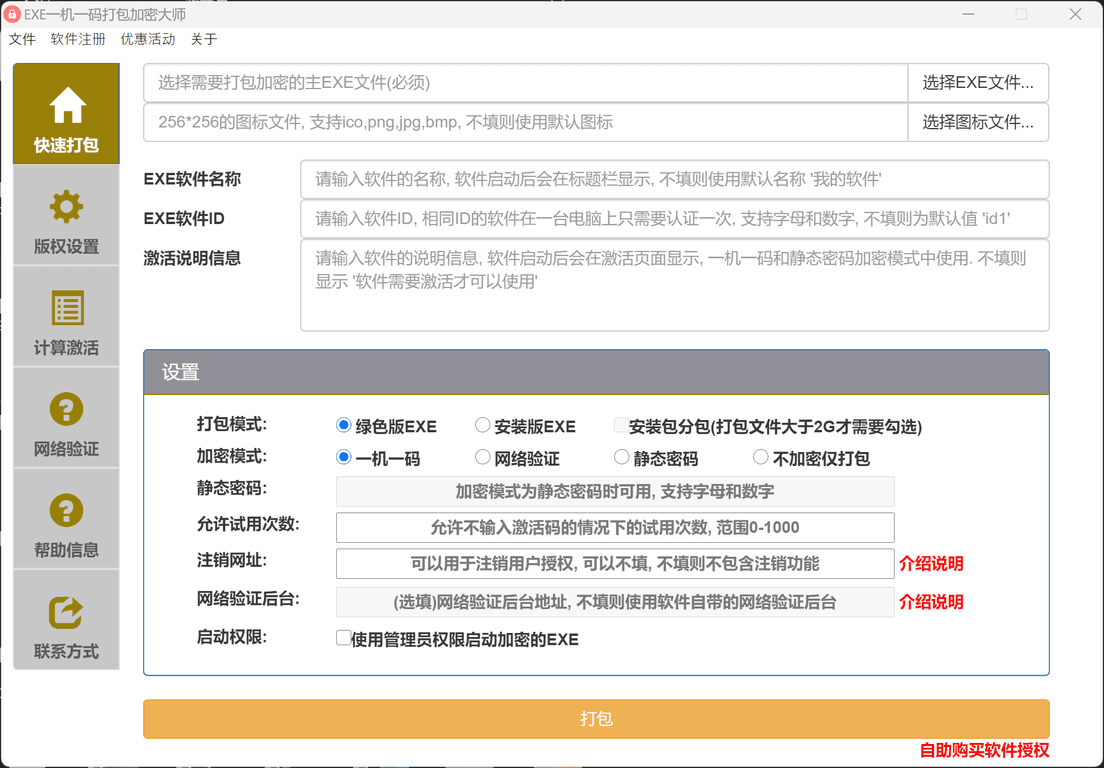Focus the EXE软件名称 input field
Image resolution: width=1104 pixels, height=768 pixels.
[x=674, y=180]
